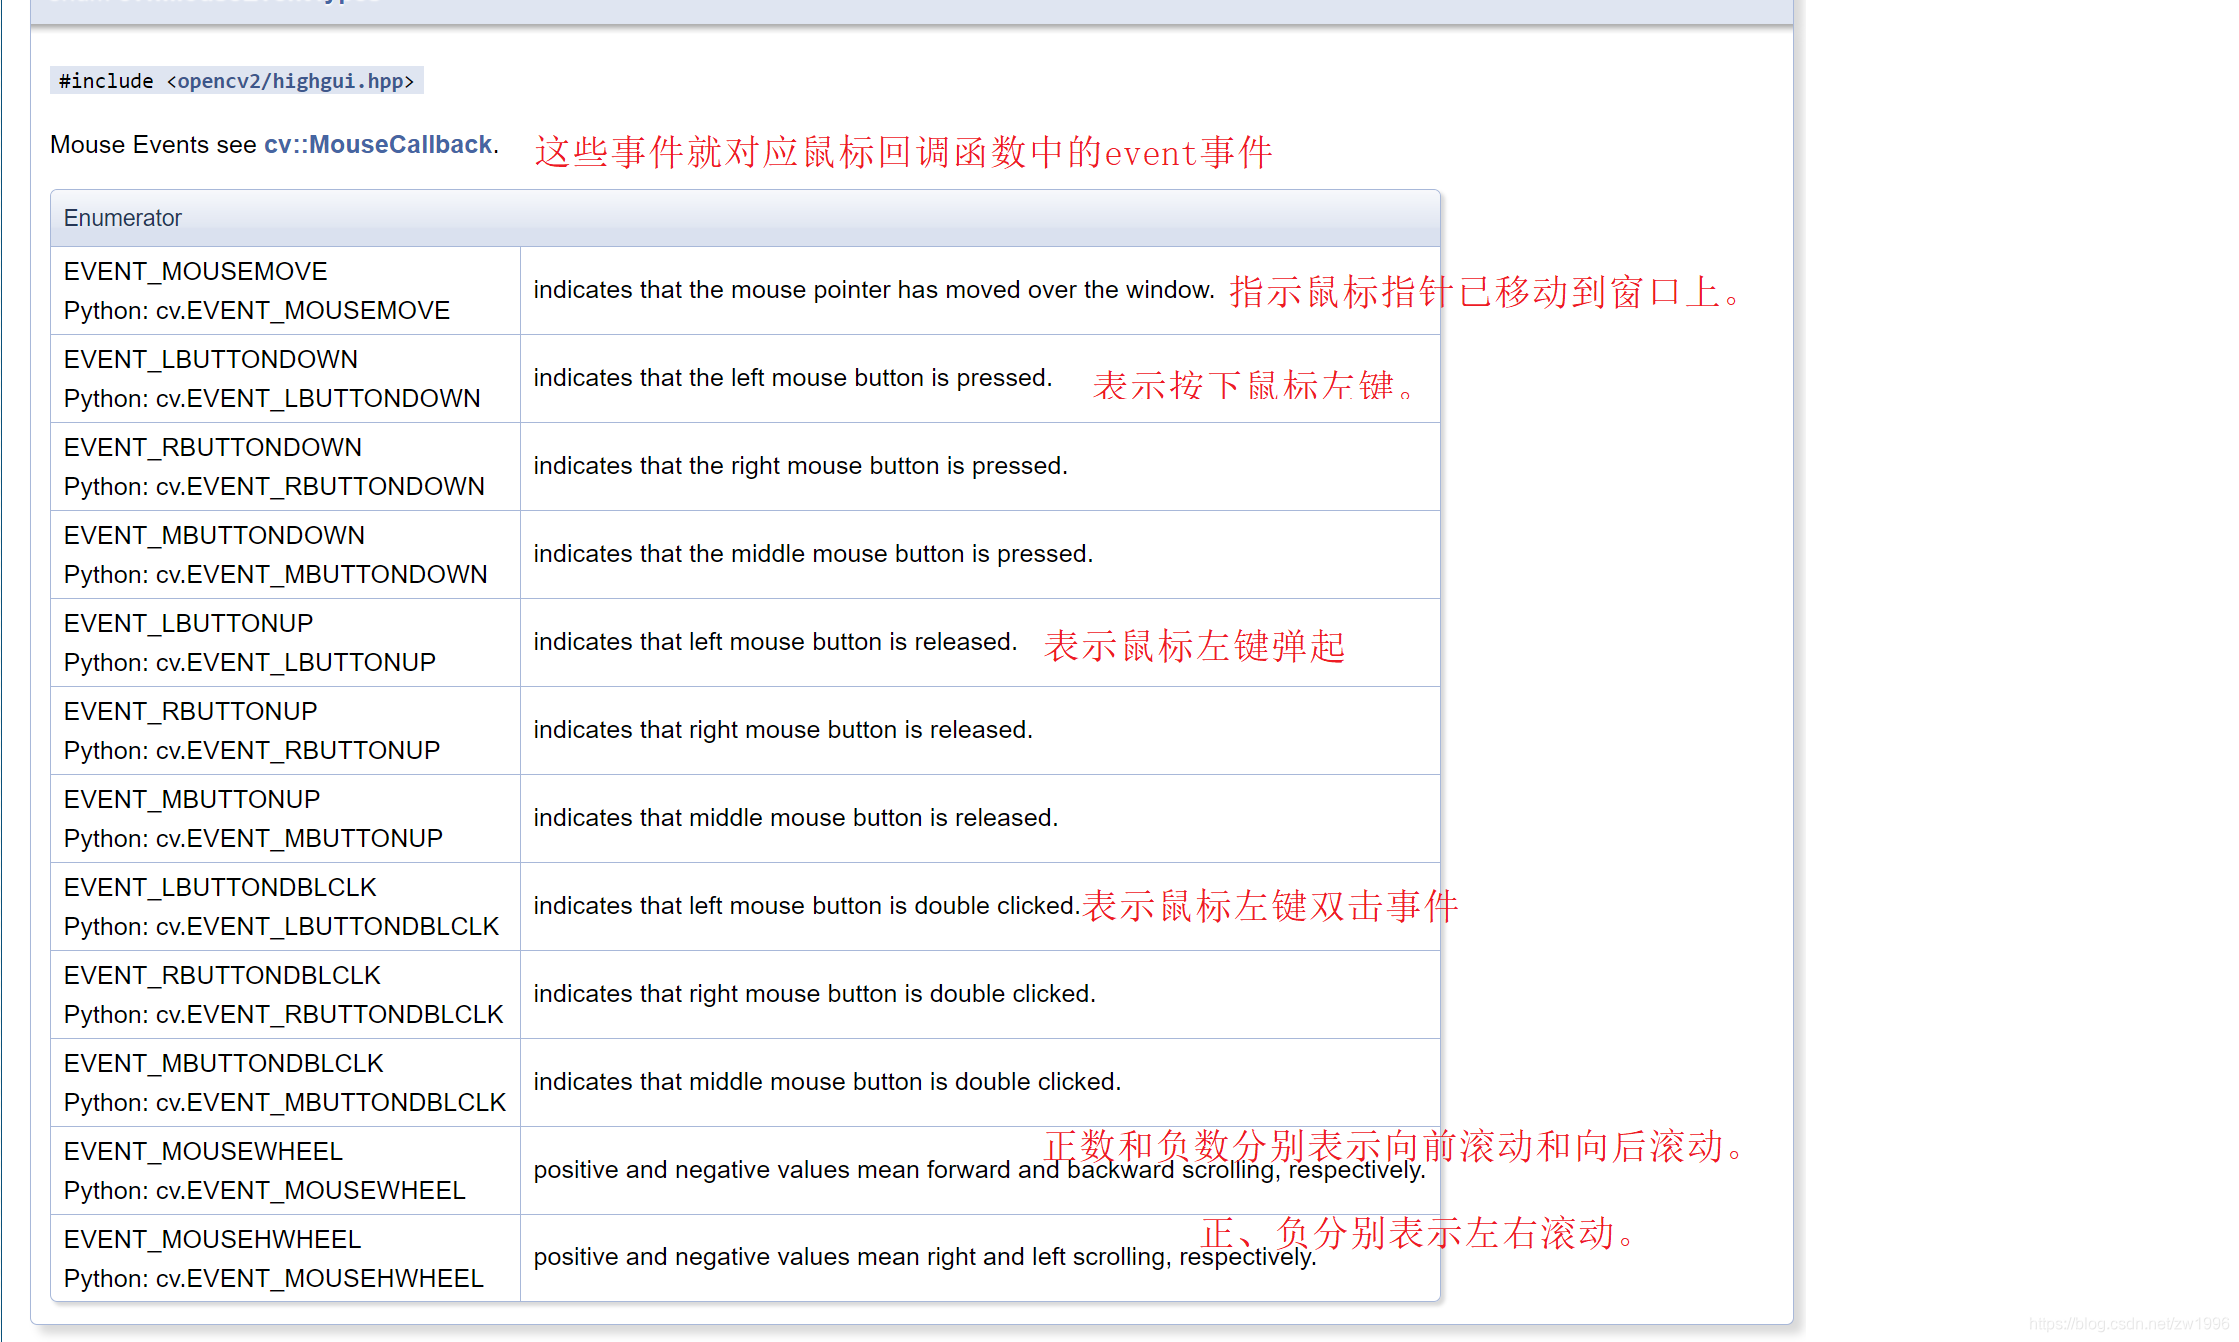Image resolution: width=2239 pixels, height=1342 pixels.
Task: Select EVENT_MOUSEMOVE enumerator name
Action: [195, 272]
